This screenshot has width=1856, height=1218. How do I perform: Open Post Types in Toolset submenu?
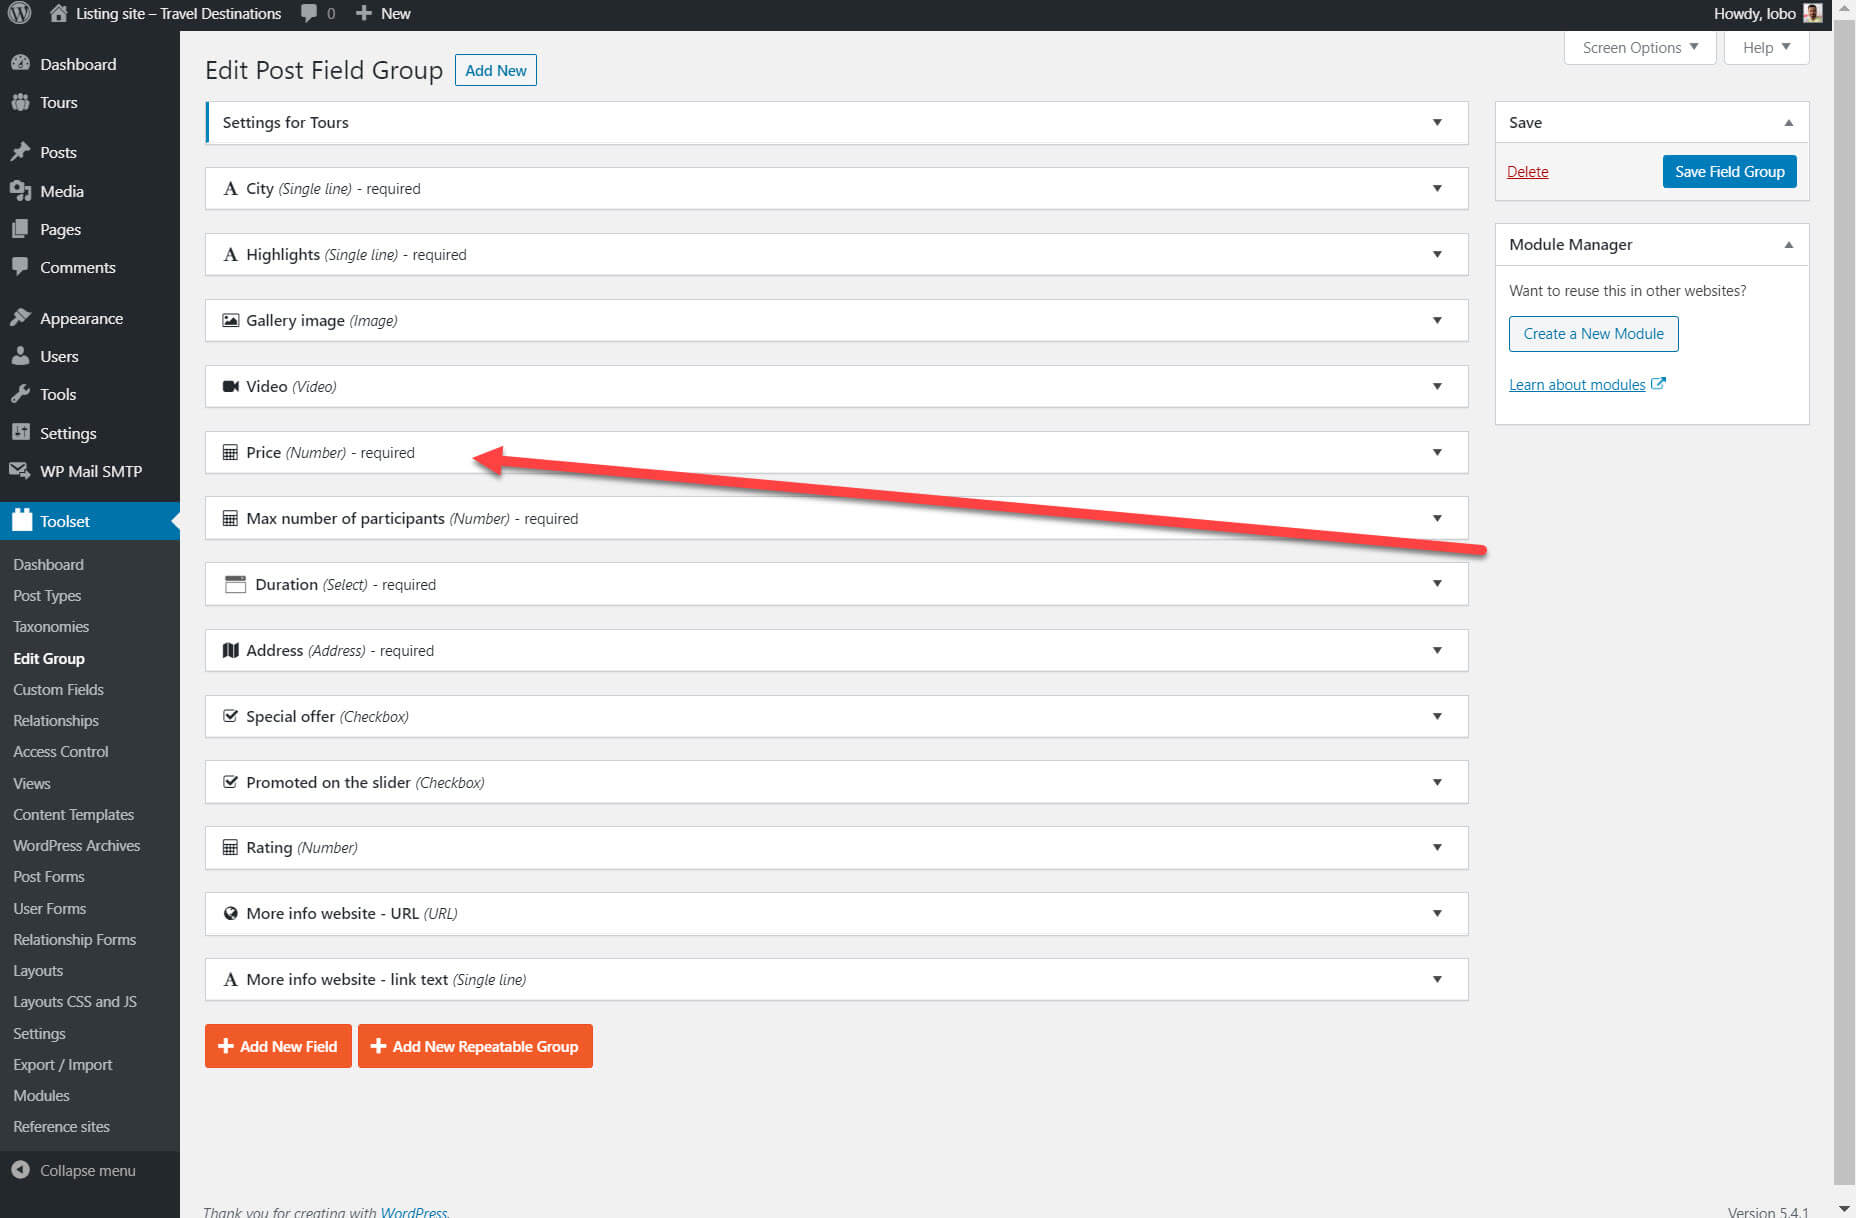(x=47, y=595)
